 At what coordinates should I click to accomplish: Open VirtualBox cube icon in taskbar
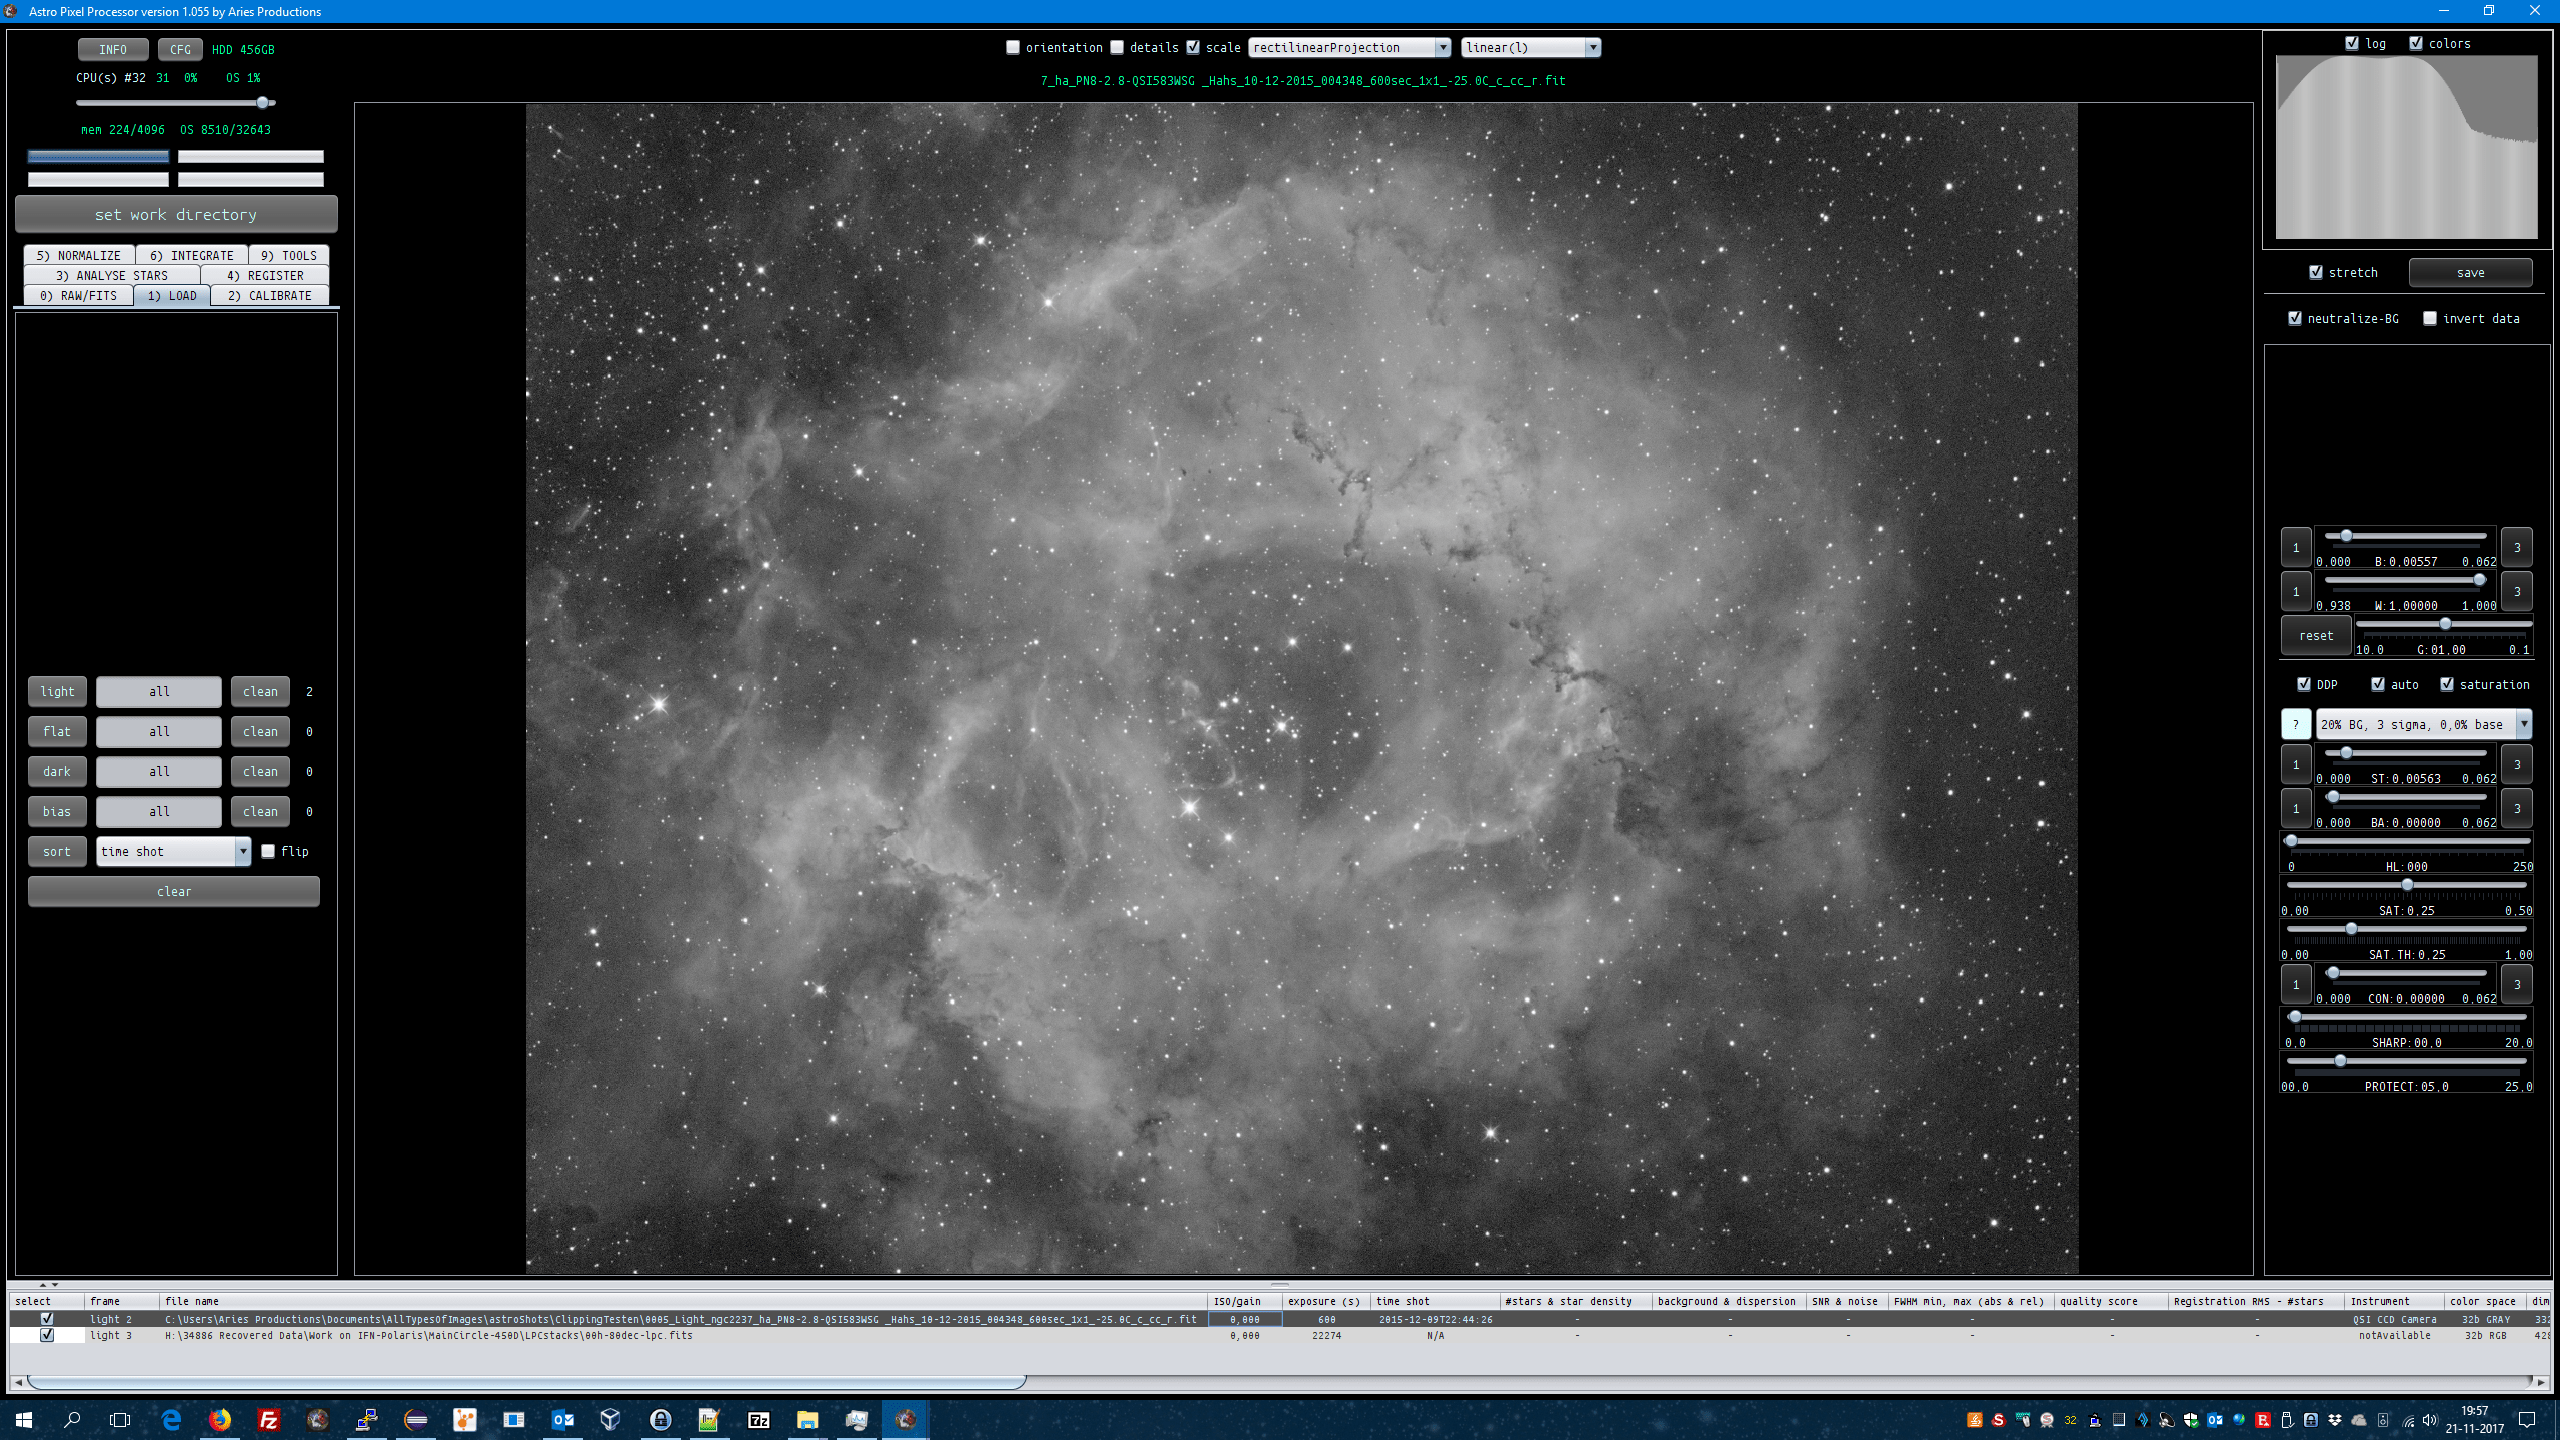(x=610, y=1419)
